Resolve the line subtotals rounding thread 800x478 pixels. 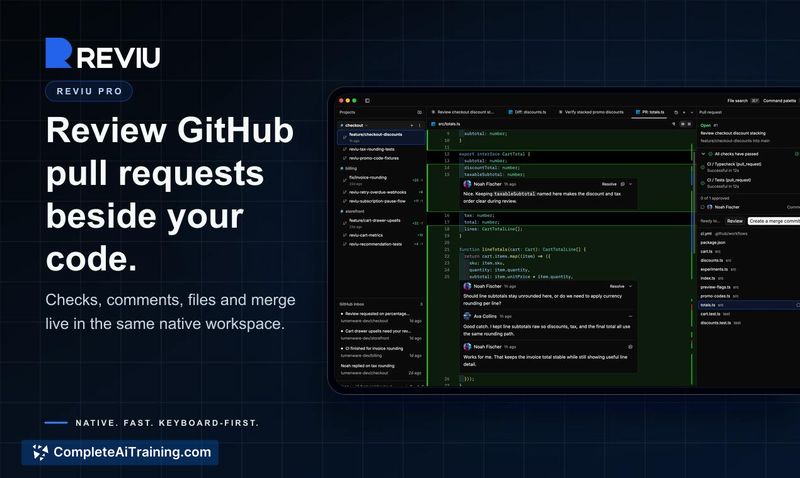[x=617, y=286]
